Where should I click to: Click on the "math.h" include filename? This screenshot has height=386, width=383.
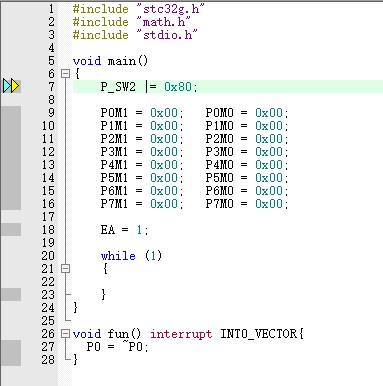click(x=163, y=22)
